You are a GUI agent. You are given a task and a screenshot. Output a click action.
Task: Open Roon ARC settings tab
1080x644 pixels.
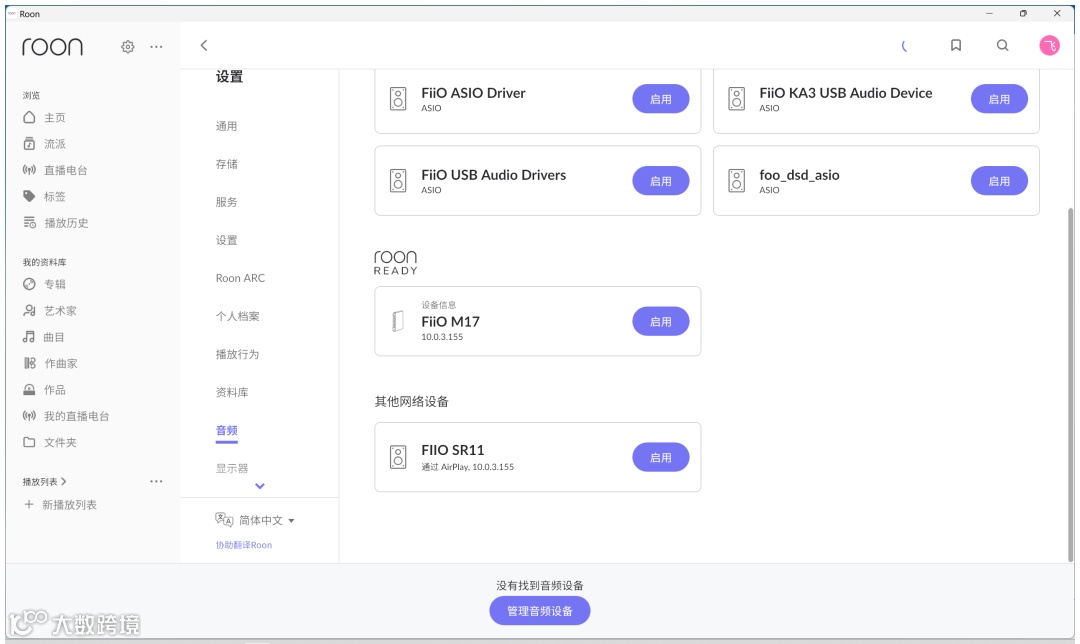240,278
